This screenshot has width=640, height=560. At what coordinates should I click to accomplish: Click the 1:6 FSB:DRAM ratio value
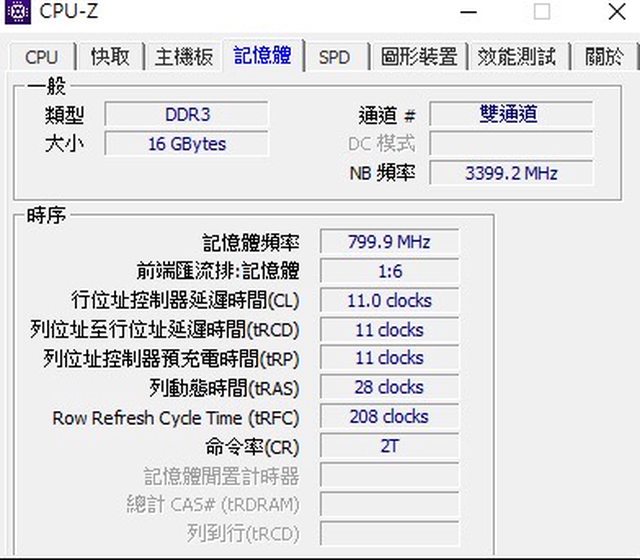pos(389,271)
